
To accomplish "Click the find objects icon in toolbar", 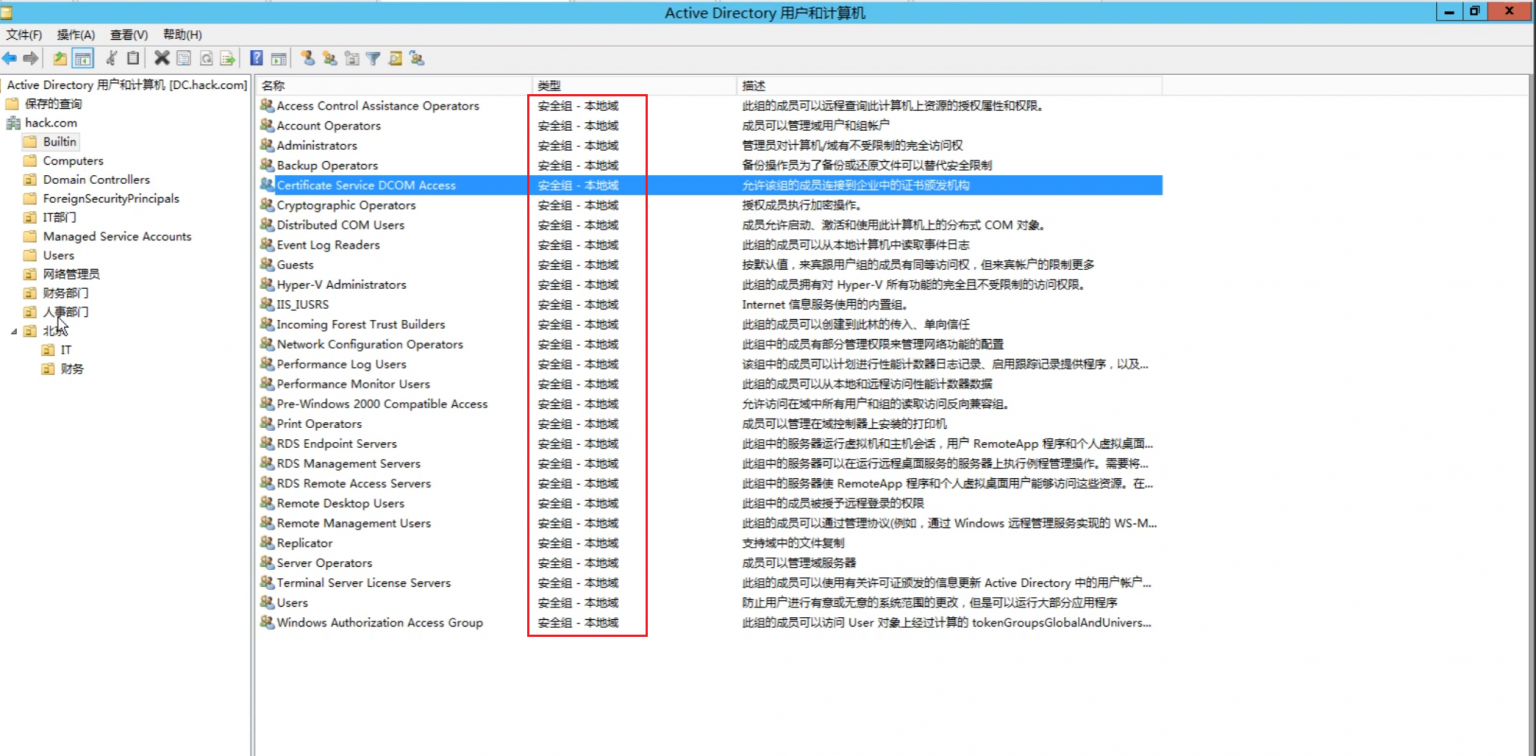I will coord(395,58).
